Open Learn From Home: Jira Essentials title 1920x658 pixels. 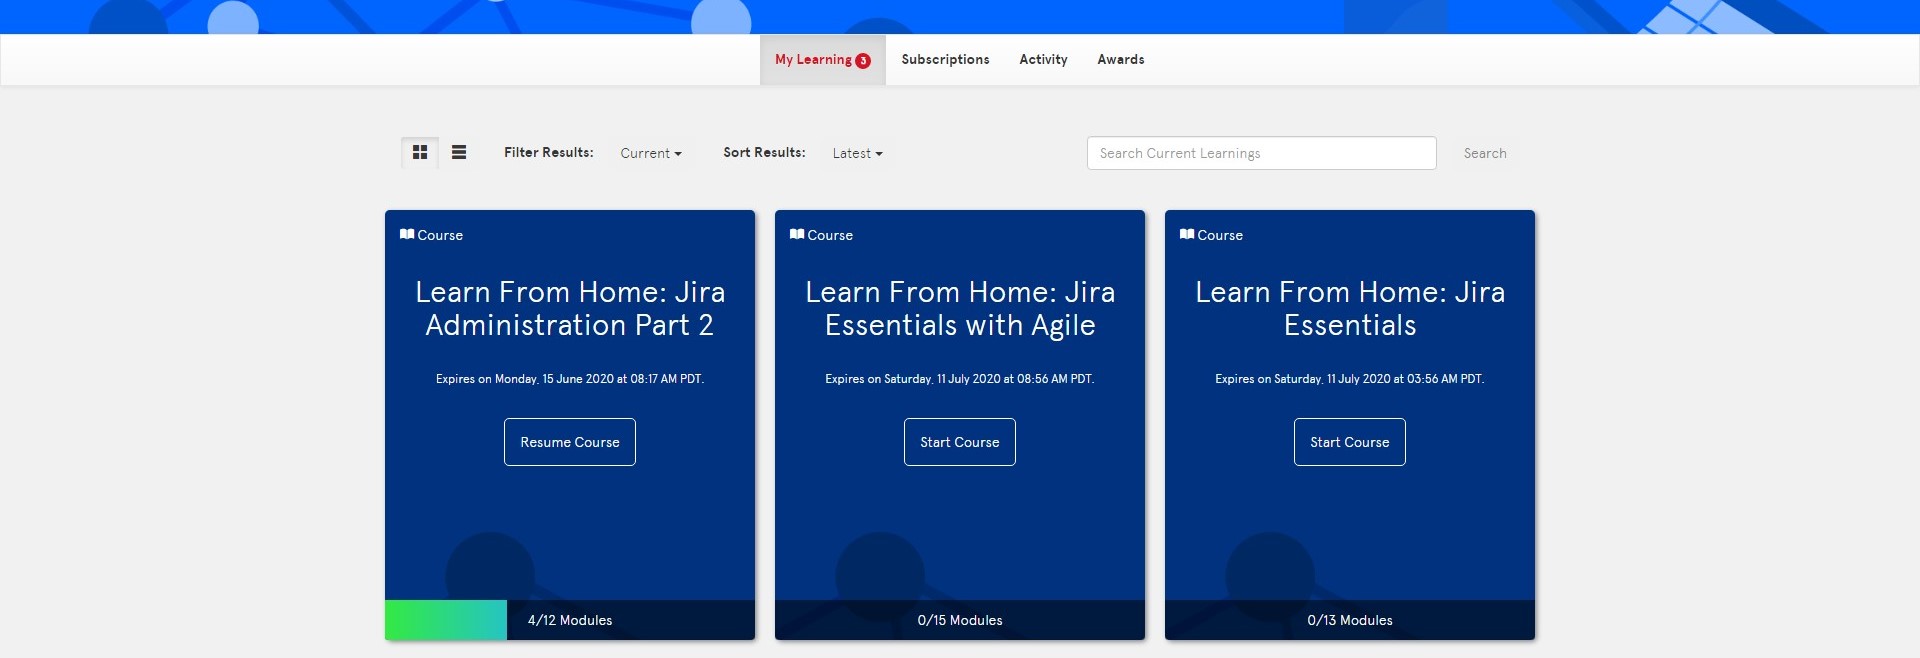click(x=1350, y=308)
